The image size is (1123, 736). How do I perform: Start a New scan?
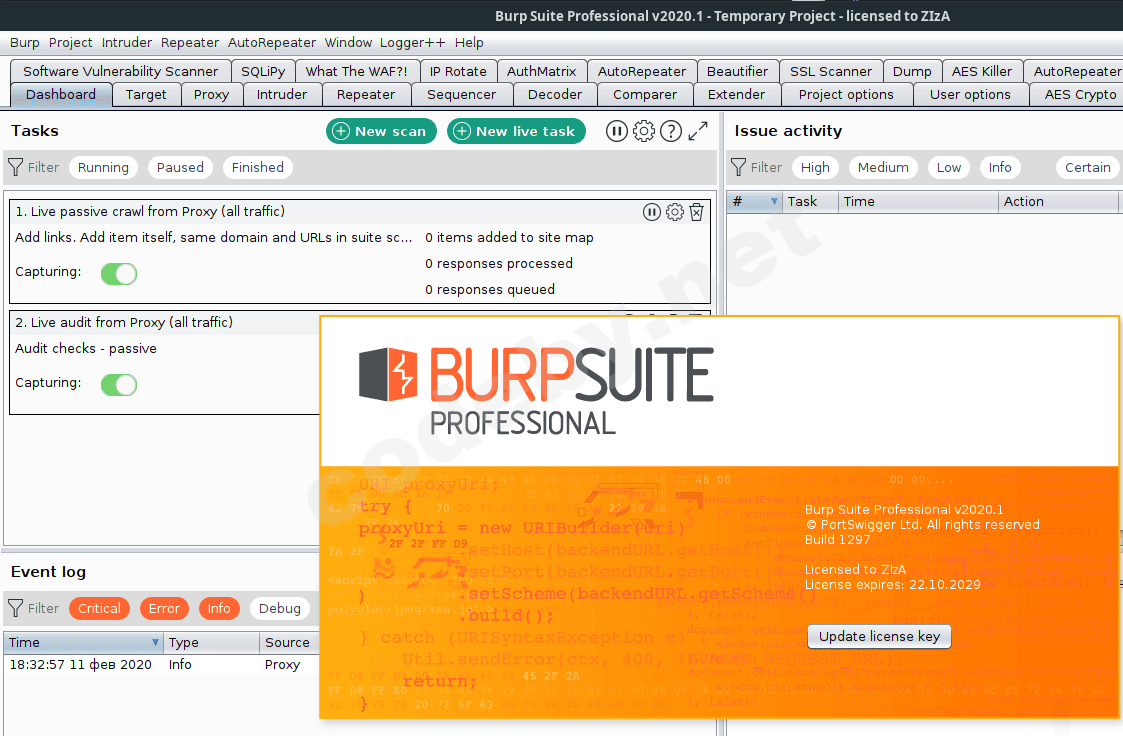click(x=381, y=131)
